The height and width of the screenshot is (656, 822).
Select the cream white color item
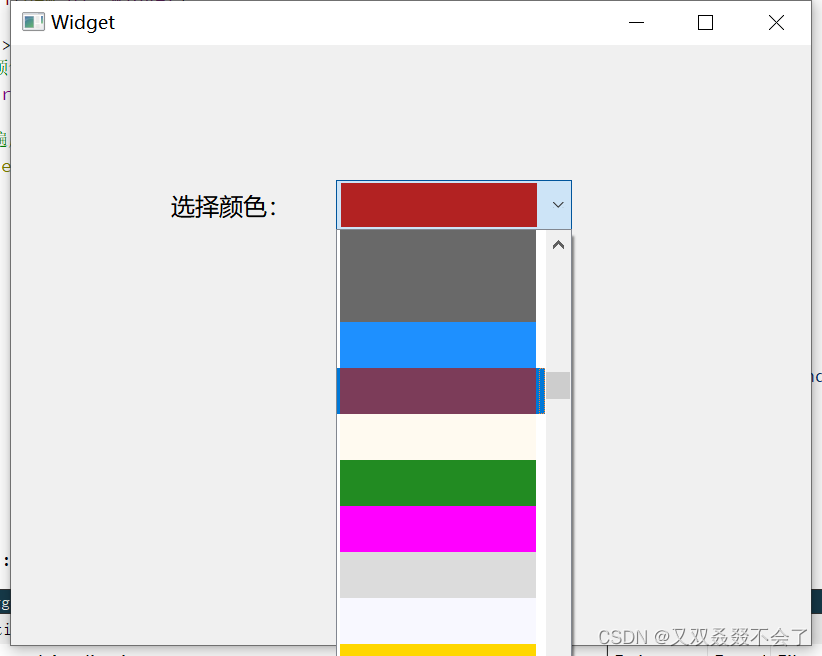(x=438, y=437)
